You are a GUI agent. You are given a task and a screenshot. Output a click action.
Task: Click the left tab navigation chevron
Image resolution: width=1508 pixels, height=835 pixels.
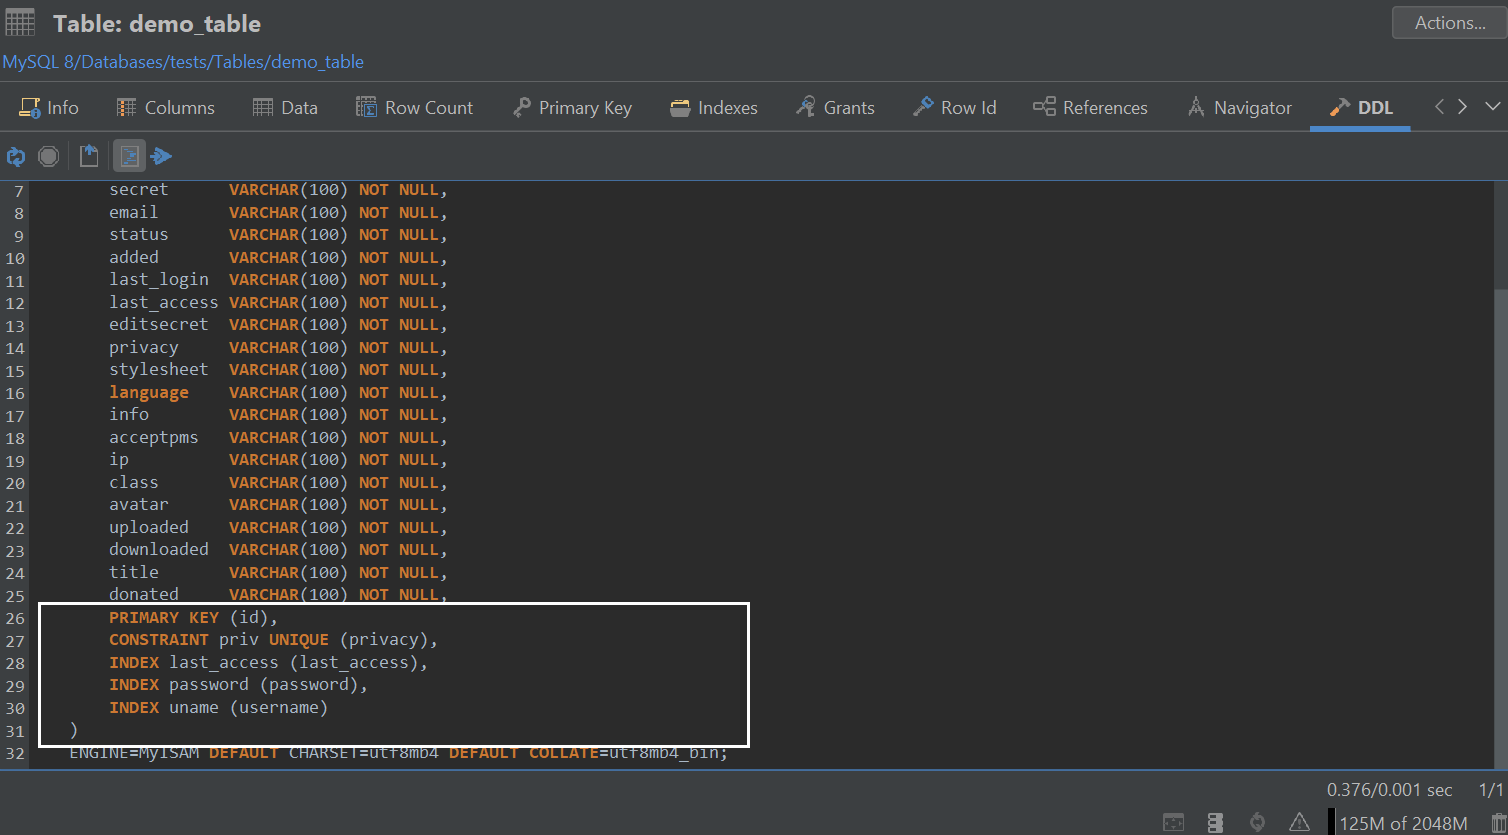[1439, 104]
